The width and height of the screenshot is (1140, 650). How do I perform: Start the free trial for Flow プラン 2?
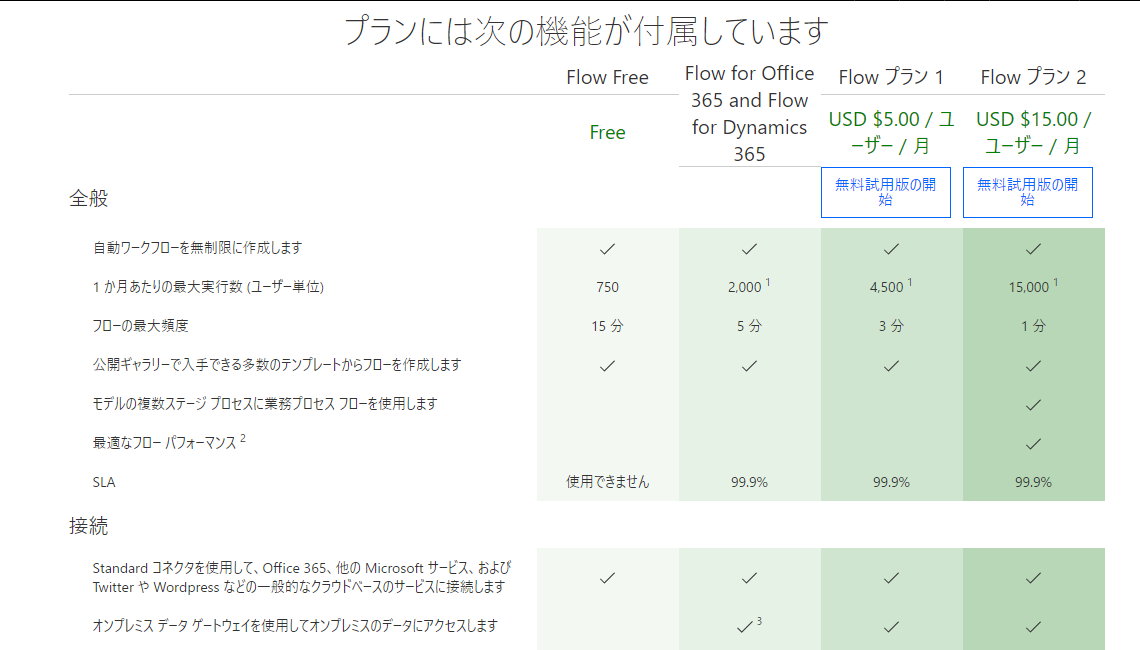click(x=1027, y=192)
